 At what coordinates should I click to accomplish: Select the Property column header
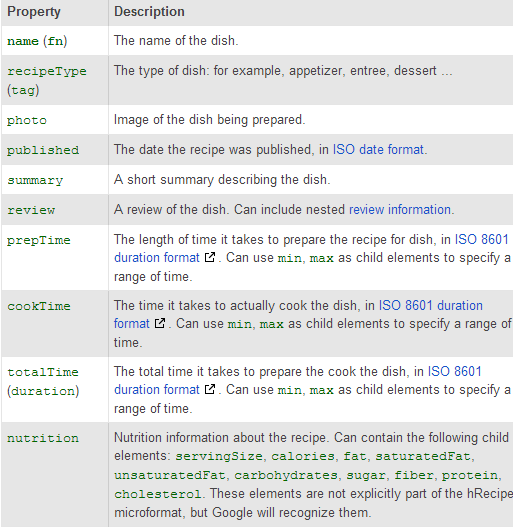(x=34, y=12)
